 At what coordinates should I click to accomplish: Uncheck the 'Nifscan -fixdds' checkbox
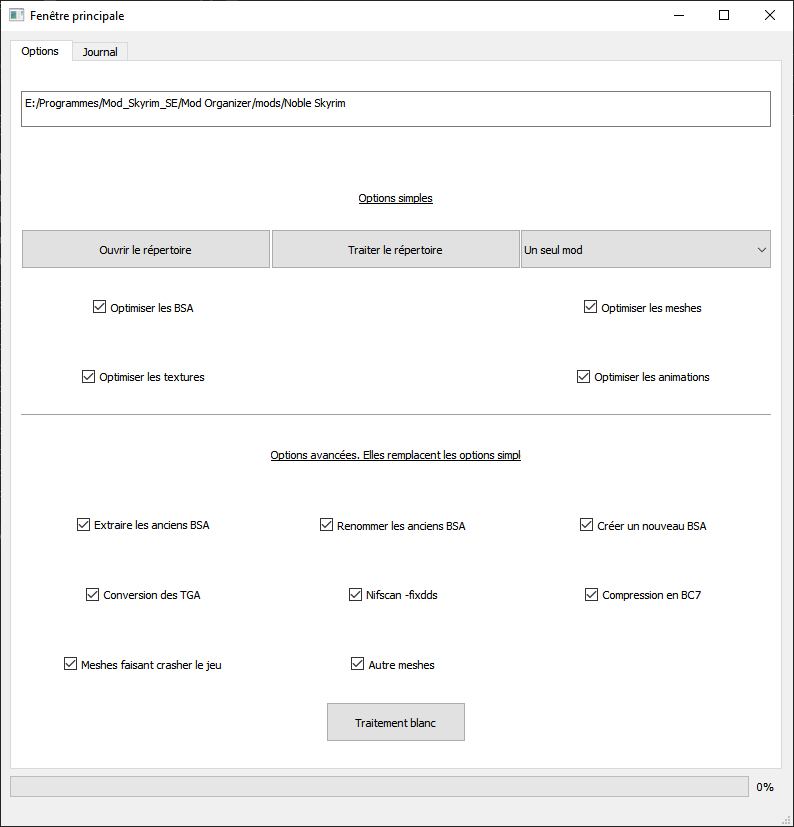click(356, 595)
